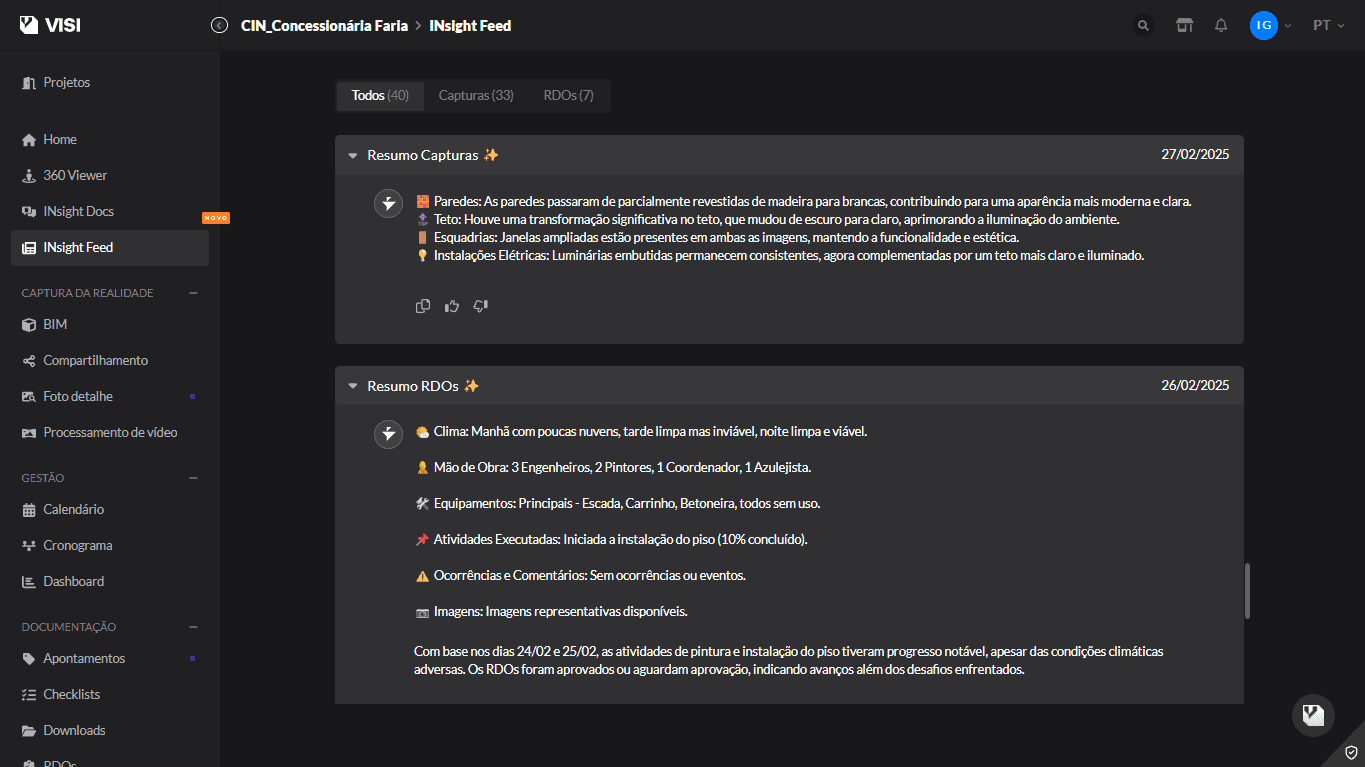Viewport: 1365px width, 767px height.
Task: Open the notifications bell
Action: pos(1221,26)
